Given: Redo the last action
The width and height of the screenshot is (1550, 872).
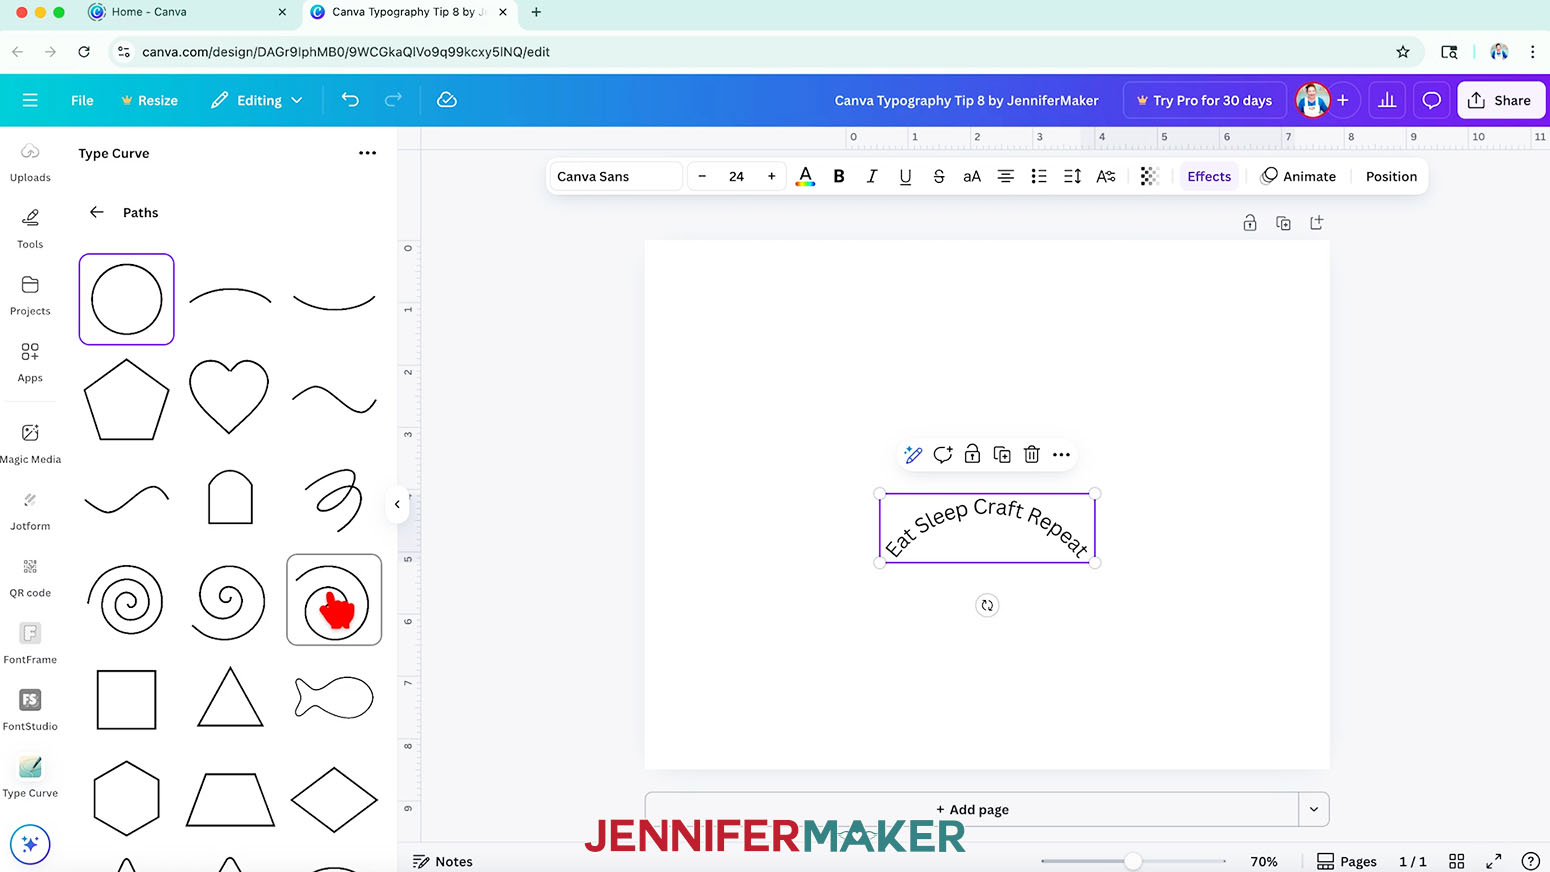Looking at the screenshot, I should tap(393, 100).
